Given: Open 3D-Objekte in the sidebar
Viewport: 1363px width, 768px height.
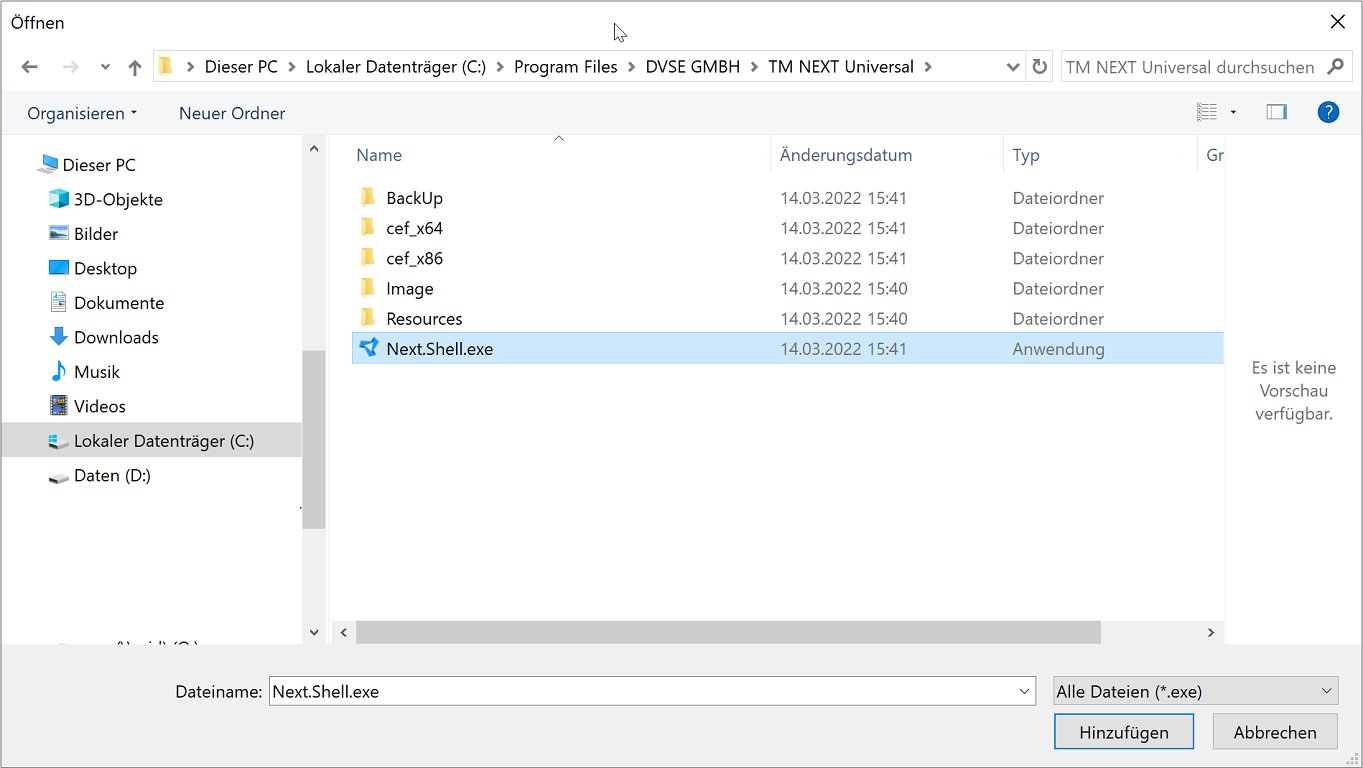Looking at the screenshot, I should (x=118, y=199).
